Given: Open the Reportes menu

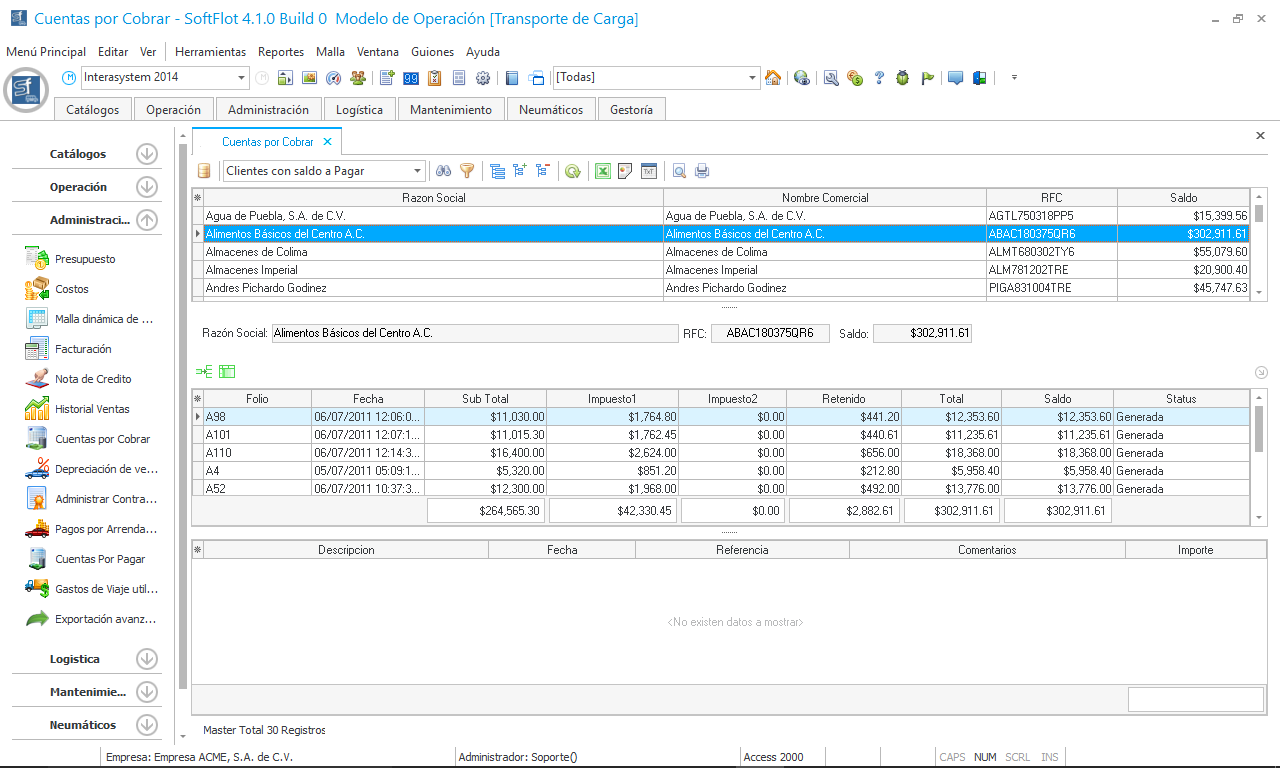Looking at the screenshot, I should pyautogui.click(x=281, y=52).
